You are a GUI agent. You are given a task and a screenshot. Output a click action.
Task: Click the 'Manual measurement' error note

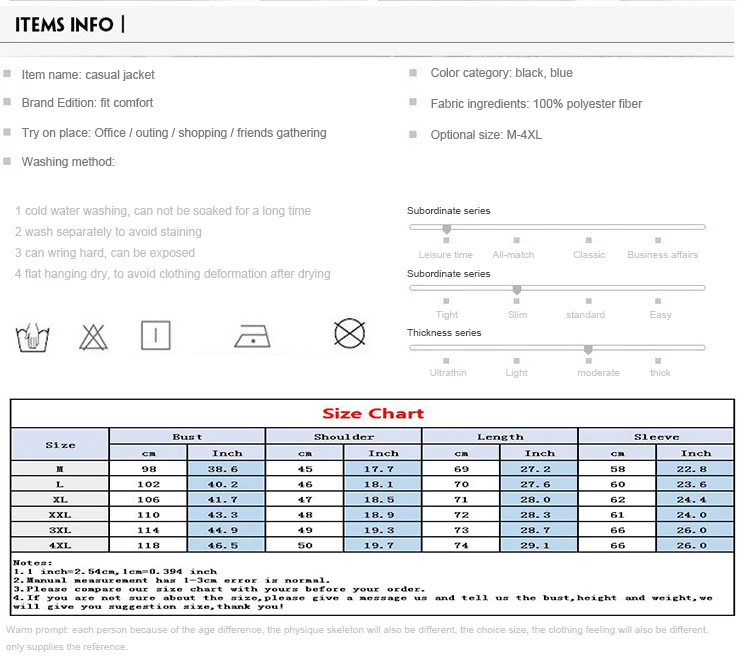171,580
